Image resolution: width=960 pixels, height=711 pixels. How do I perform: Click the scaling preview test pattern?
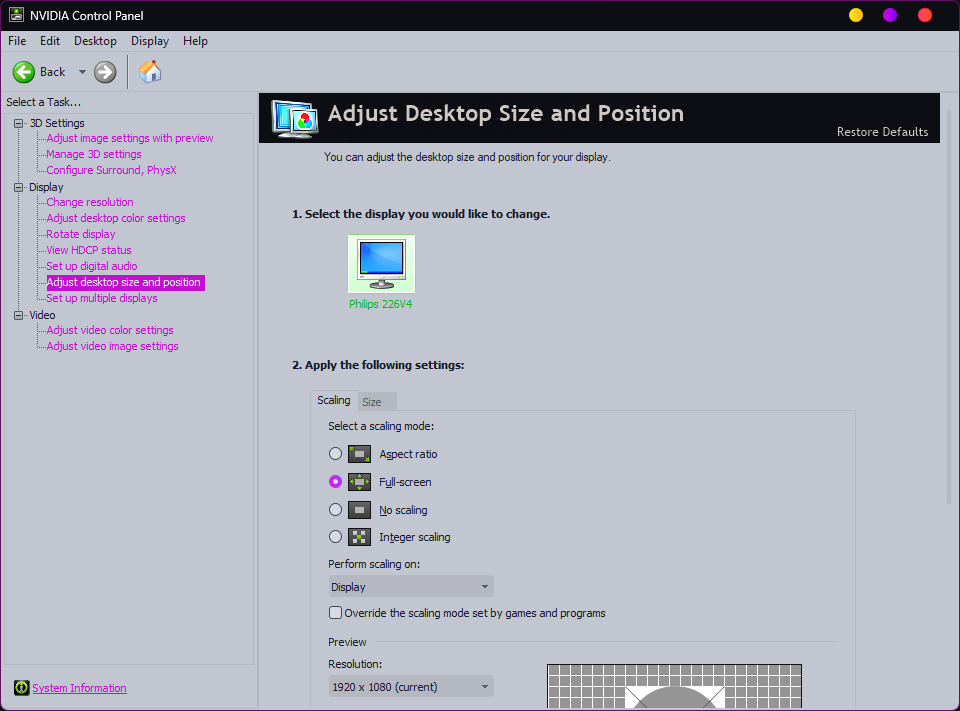pyautogui.click(x=674, y=686)
